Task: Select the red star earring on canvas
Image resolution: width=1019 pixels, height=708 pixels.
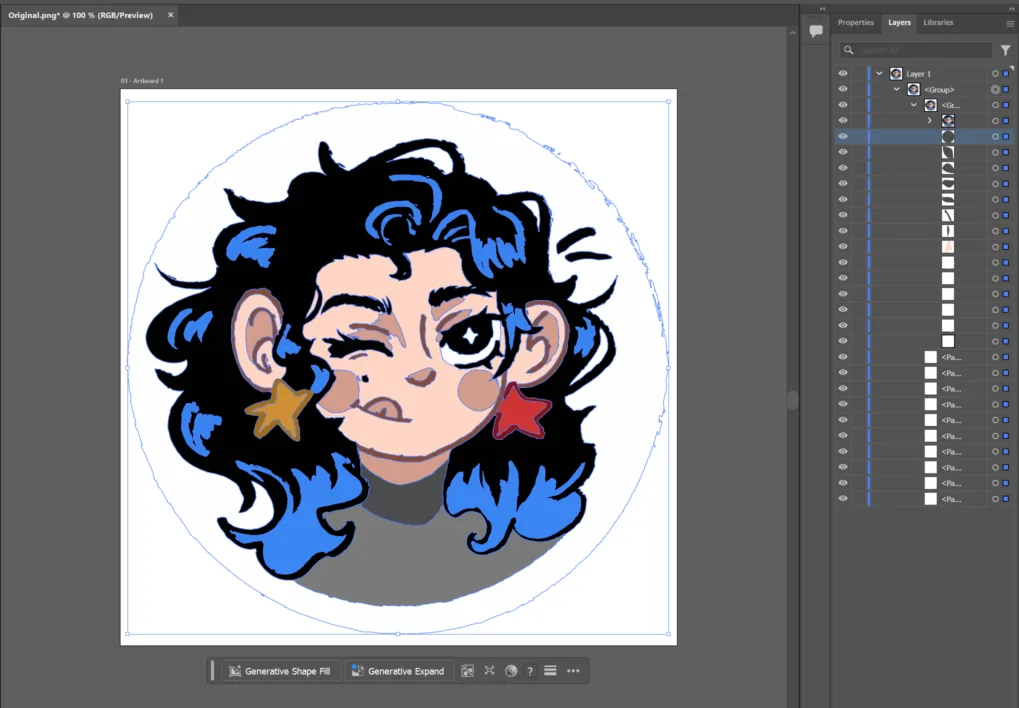Action: click(521, 412)
